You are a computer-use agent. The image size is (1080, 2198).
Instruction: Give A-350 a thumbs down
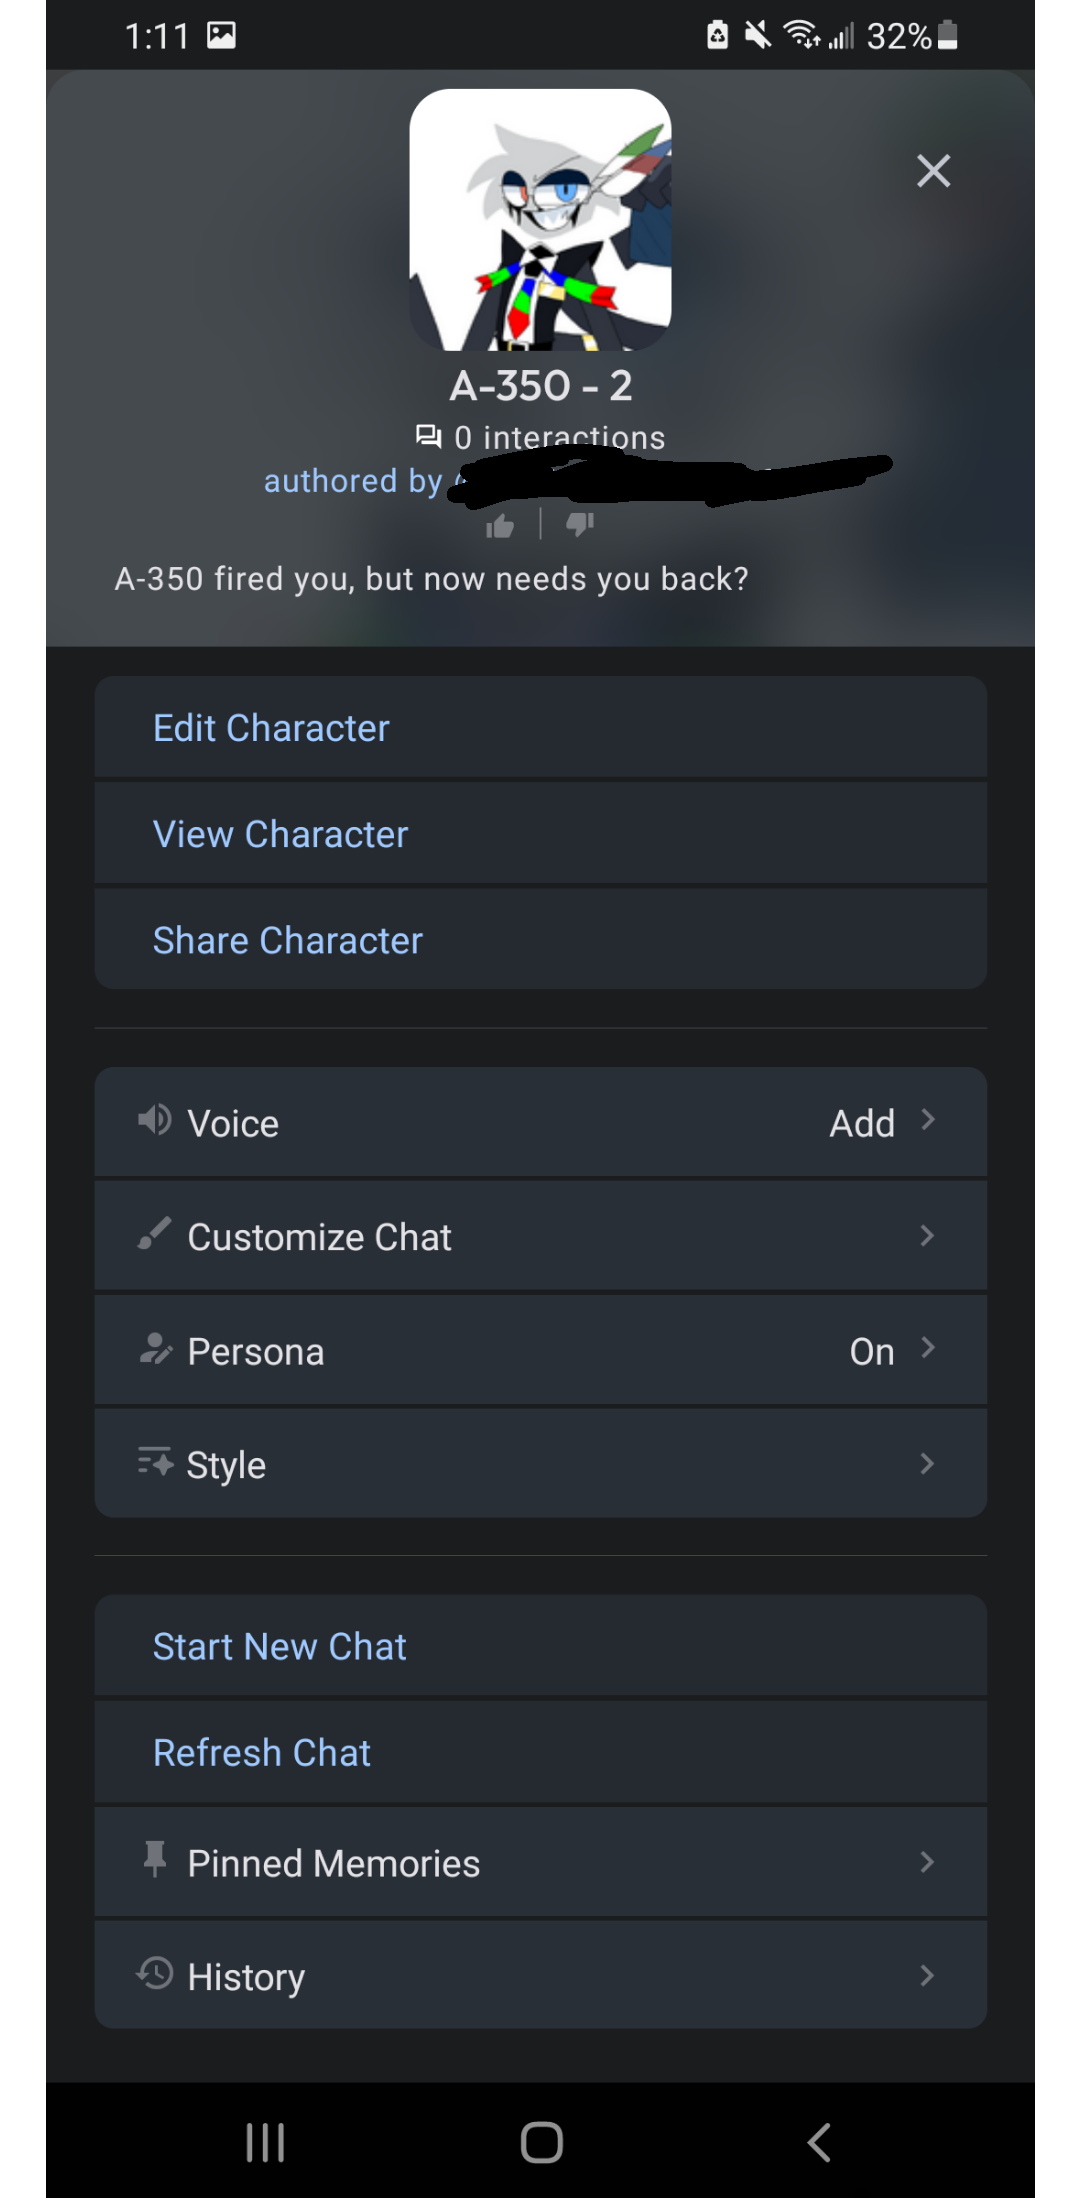tap(578, 524)
